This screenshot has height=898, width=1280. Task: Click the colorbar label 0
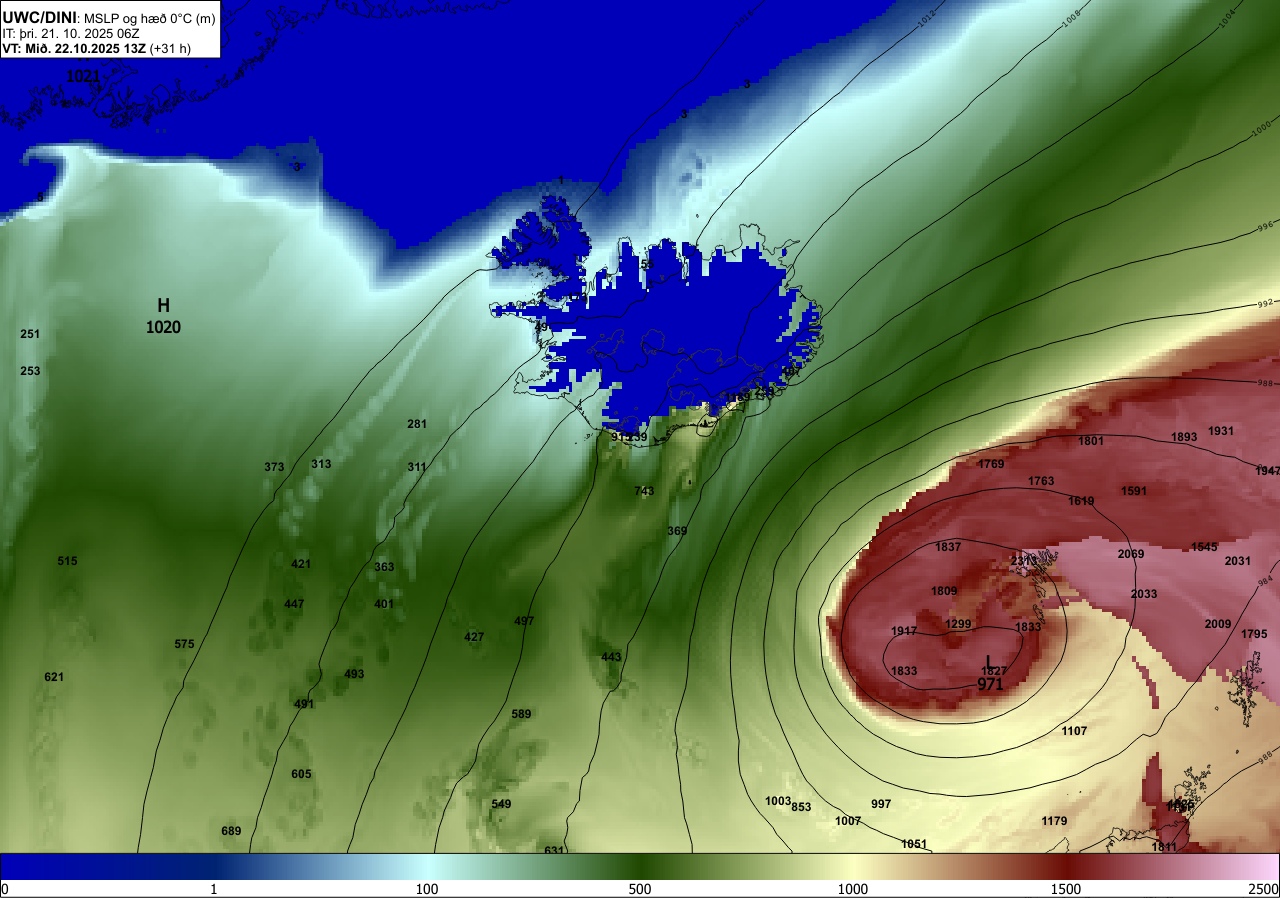[x=5, y=889]
